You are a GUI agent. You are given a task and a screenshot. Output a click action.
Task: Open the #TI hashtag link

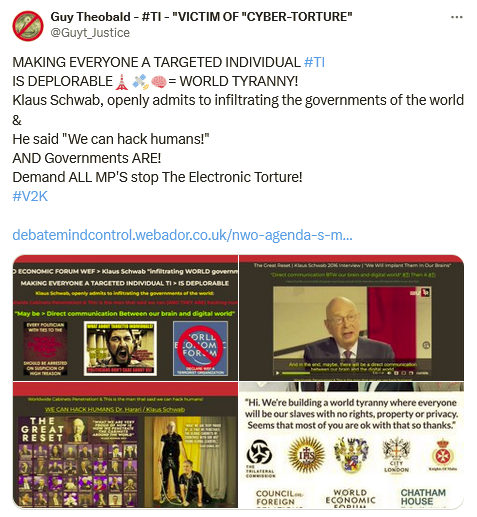click(x=314, y=62)
